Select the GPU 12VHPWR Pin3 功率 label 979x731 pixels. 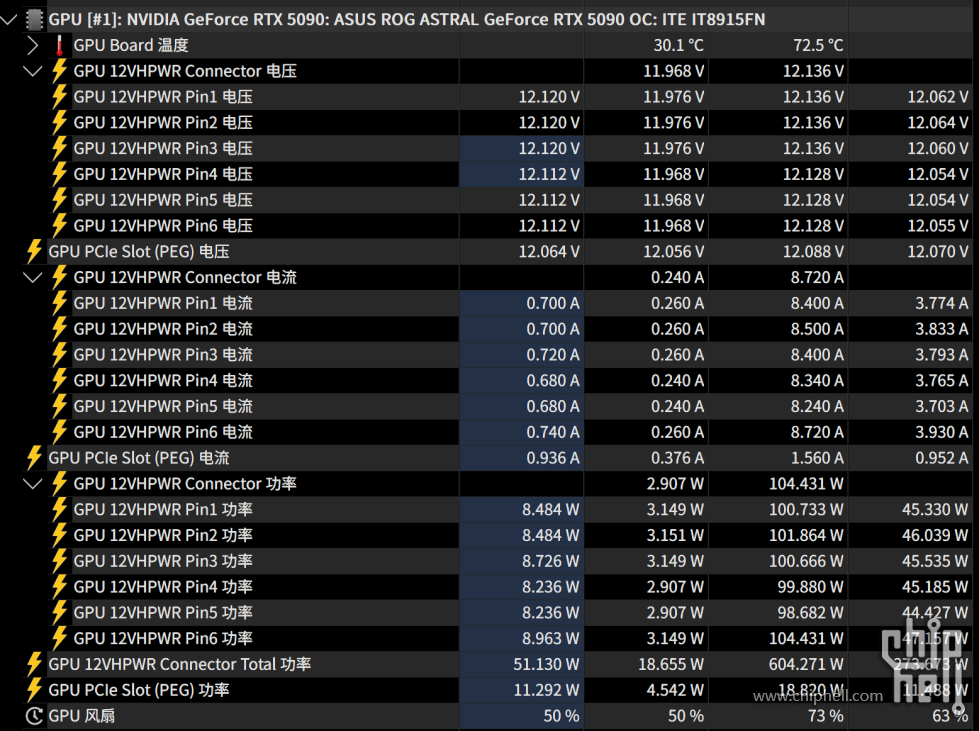point(163,561)
